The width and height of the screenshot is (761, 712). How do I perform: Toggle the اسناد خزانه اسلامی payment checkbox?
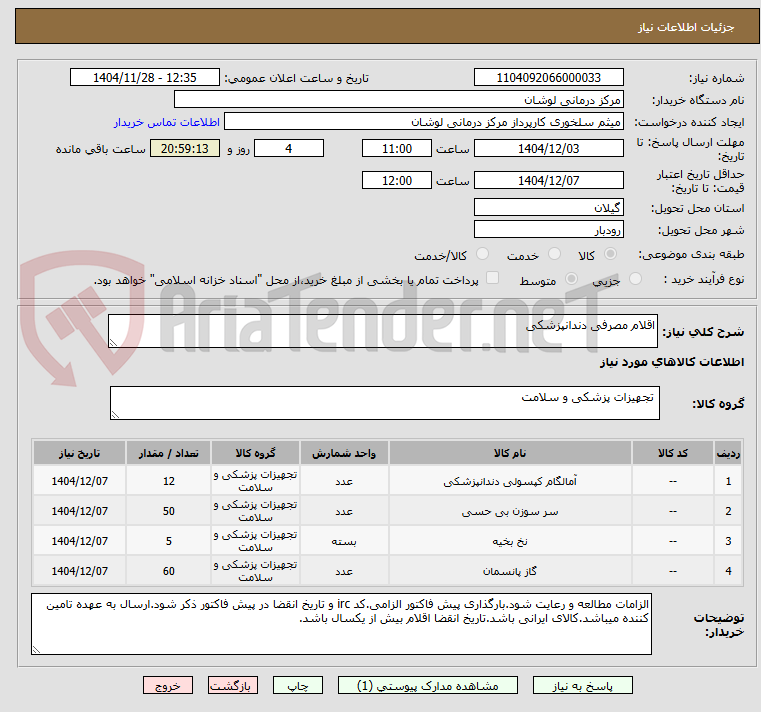493,278
